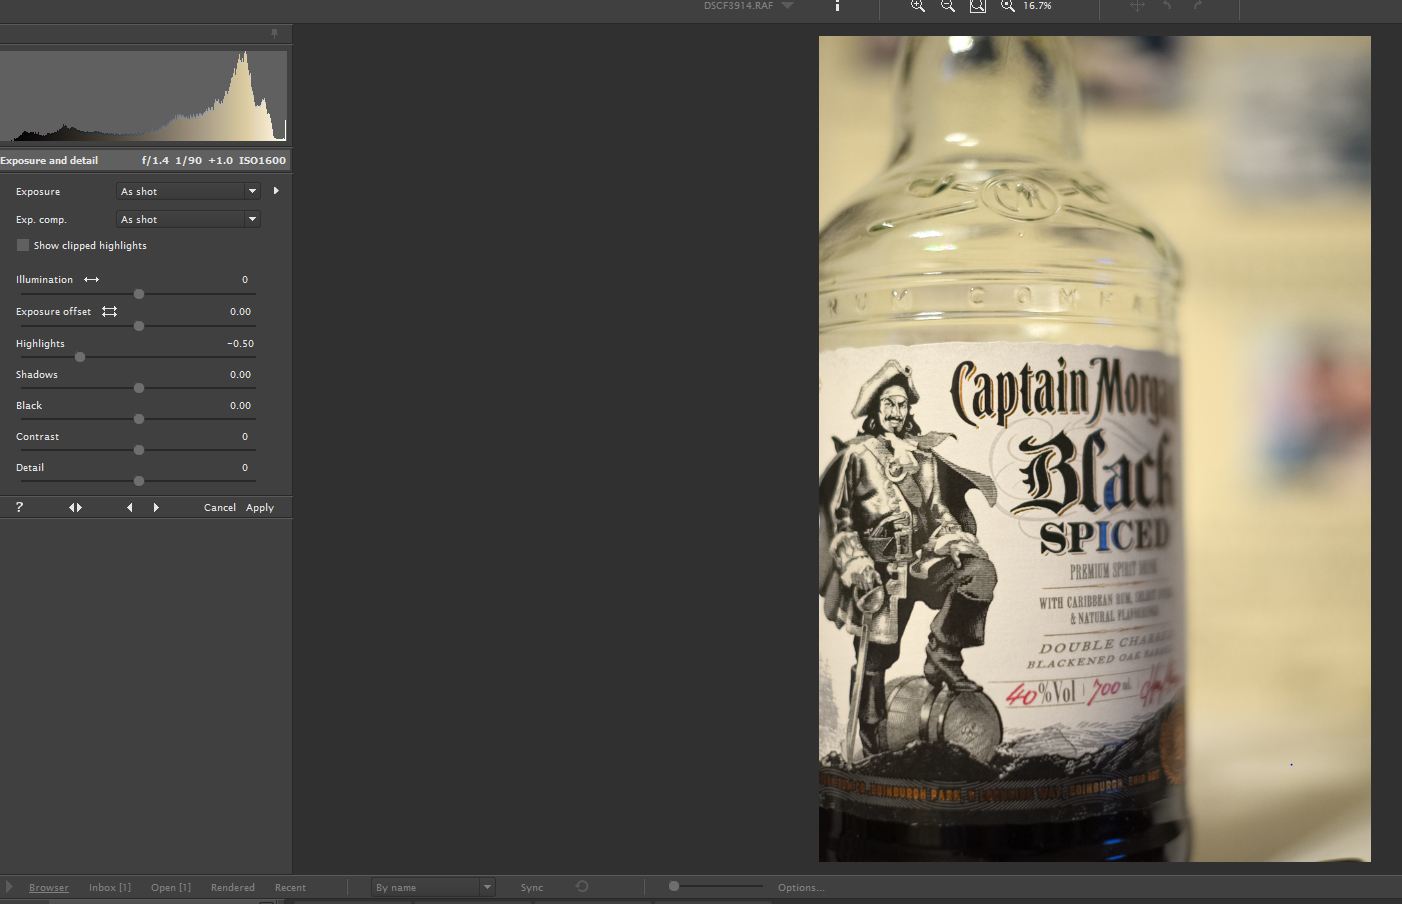Click the Apply button

[x=260, y=507]
